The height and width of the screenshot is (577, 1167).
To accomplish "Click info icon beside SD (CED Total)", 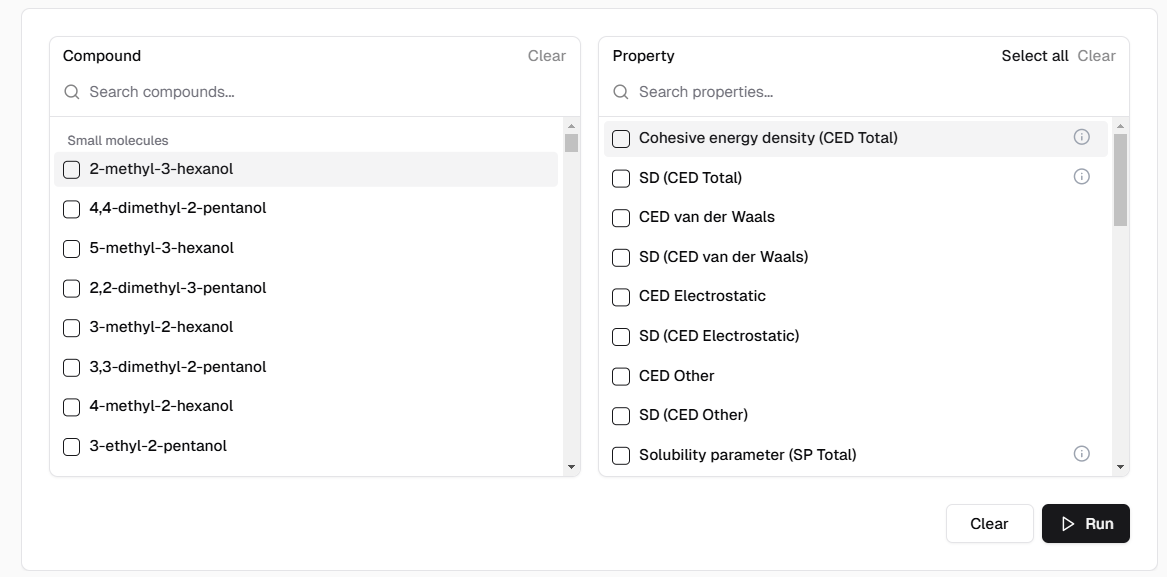I will tap(1081, 177).
